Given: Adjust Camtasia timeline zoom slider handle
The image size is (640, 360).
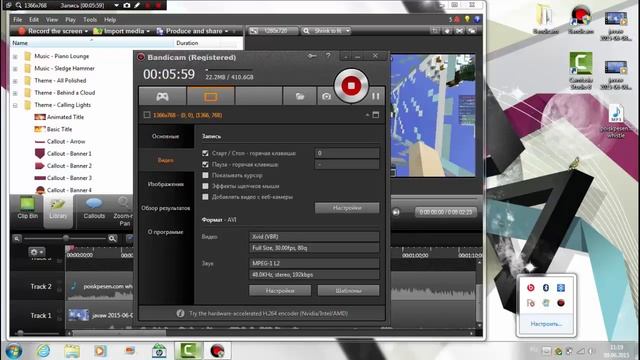Looking at the screenshot, I should click(x=66, y=238).
